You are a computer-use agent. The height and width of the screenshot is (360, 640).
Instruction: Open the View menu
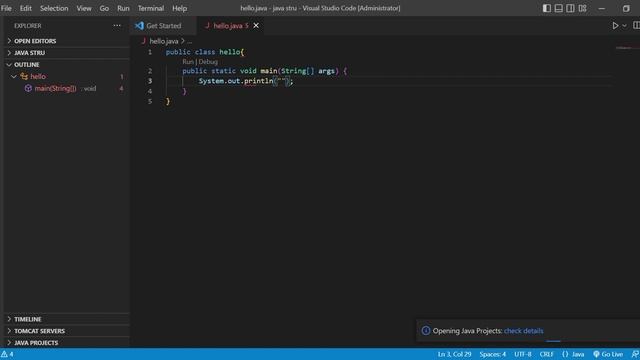[84, 8]
